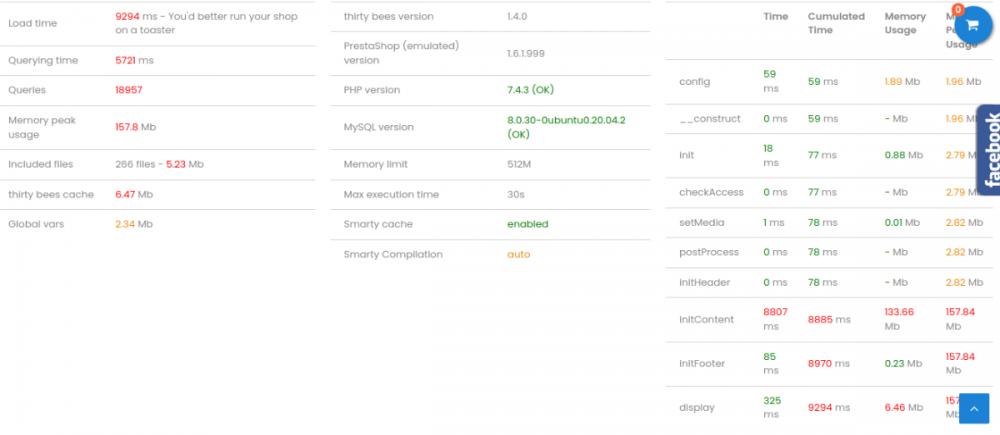Select the Memory limit 512M value
The width and height of the screenshot is (1000, 435).
pos(519,164)
